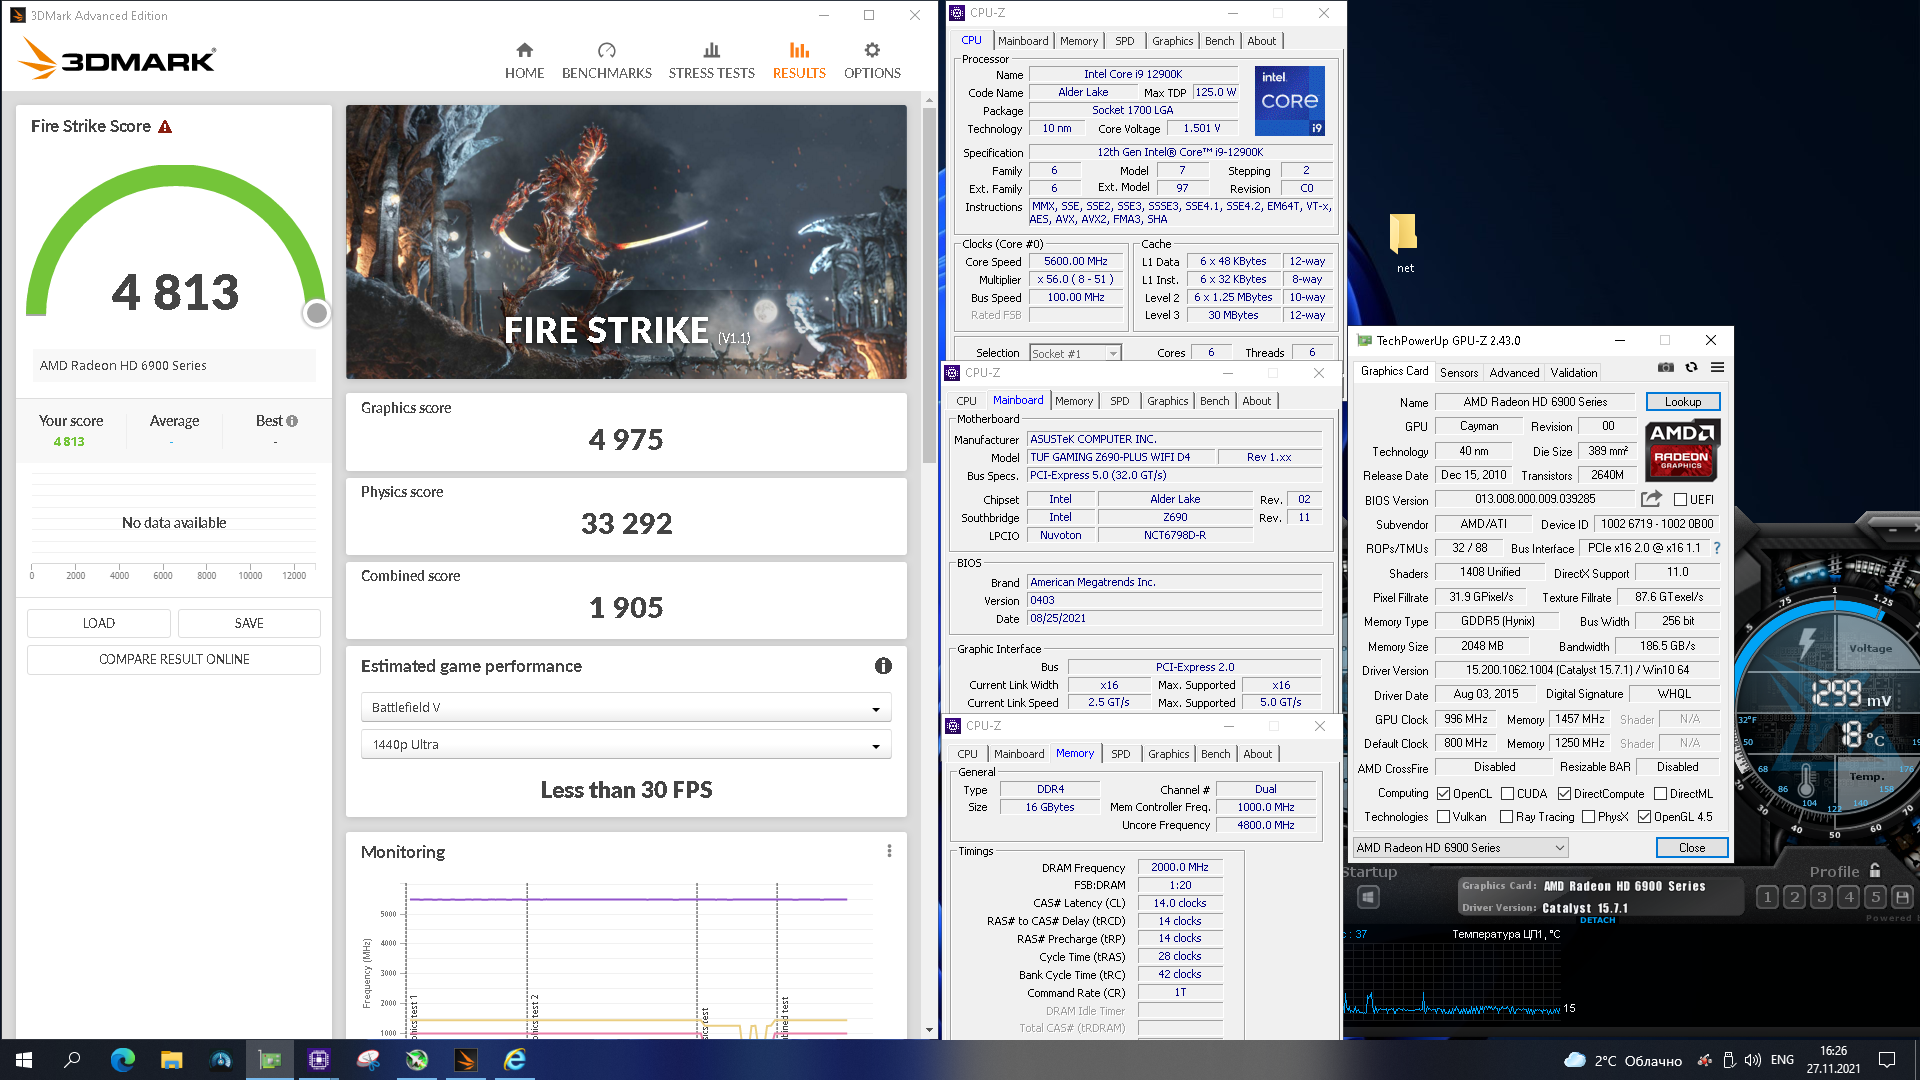Switch to GPU-Z Sensors tab
The width and height of the screenshot is (1920, 1080).
click(1459, 373)
